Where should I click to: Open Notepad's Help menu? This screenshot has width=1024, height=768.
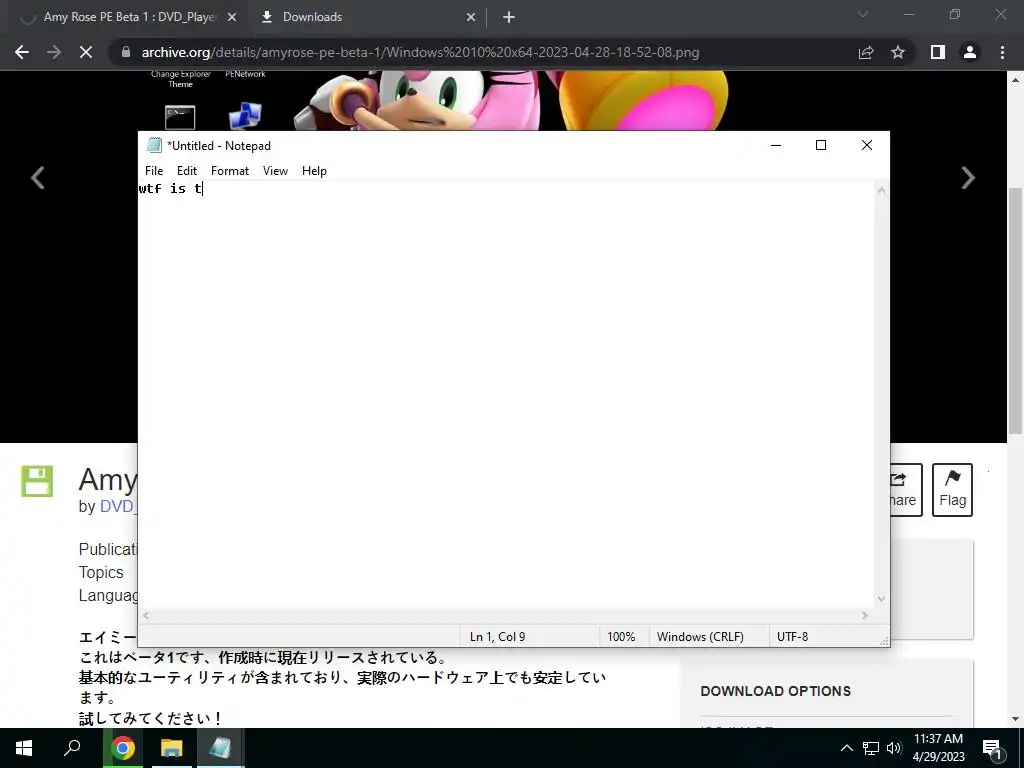coord(314,170)
